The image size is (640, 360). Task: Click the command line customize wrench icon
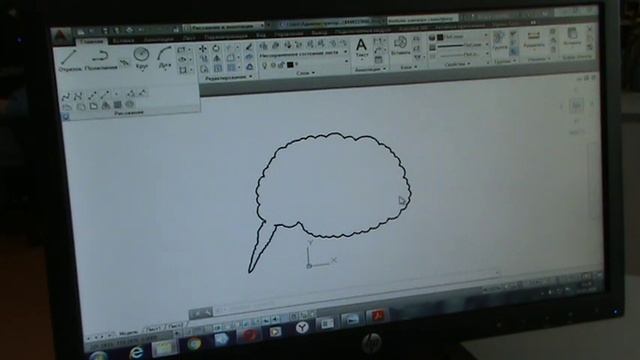(x=208, y=313)
